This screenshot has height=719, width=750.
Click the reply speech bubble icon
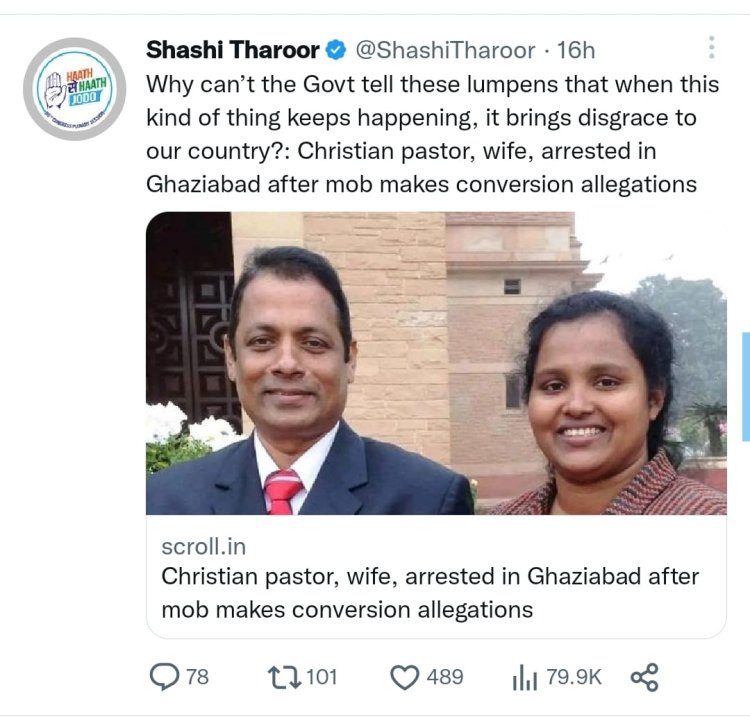tap(163, 677)
